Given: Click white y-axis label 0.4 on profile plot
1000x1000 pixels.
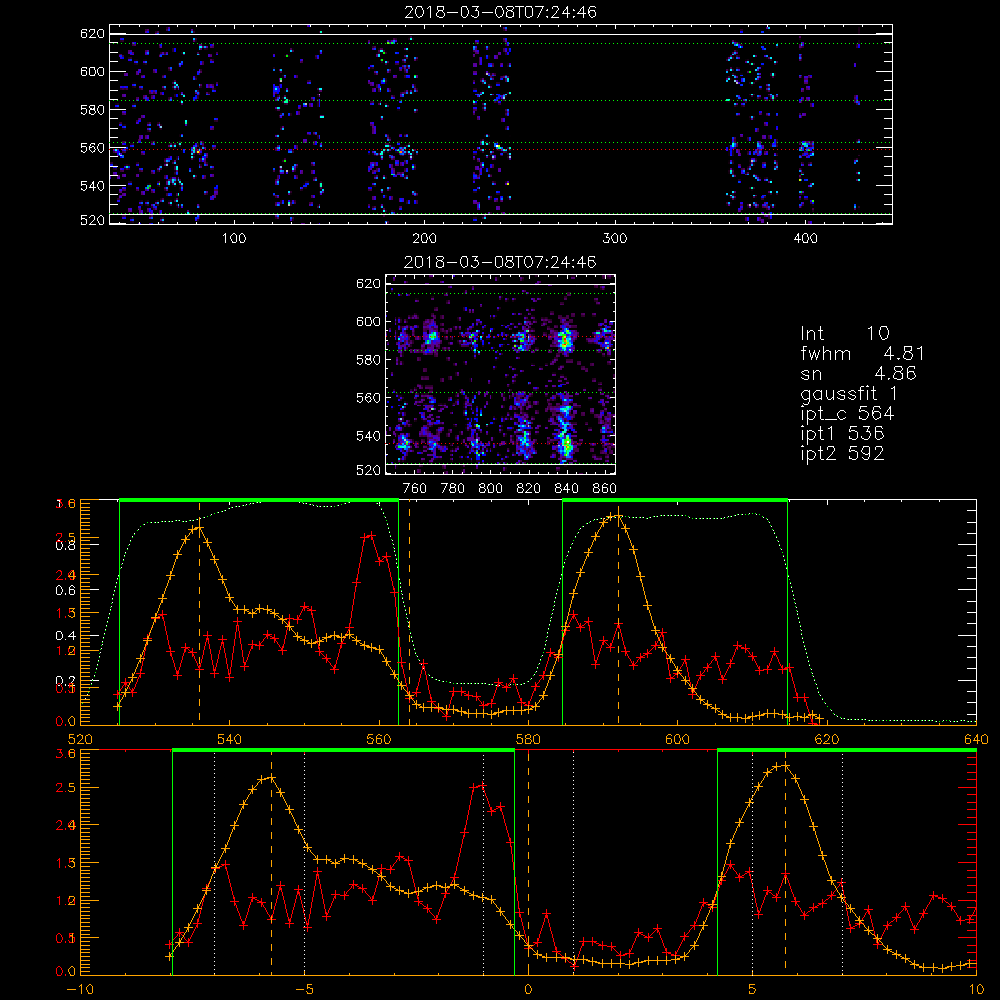Looking at the screenshot, I should [66, 636].
